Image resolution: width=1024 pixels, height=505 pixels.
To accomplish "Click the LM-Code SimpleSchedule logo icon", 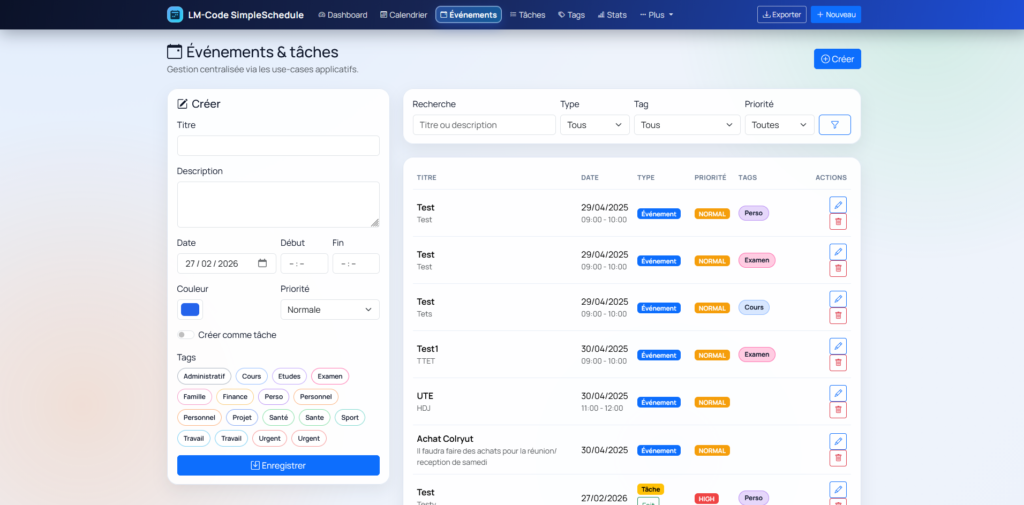I will click(x=175, y=15).
